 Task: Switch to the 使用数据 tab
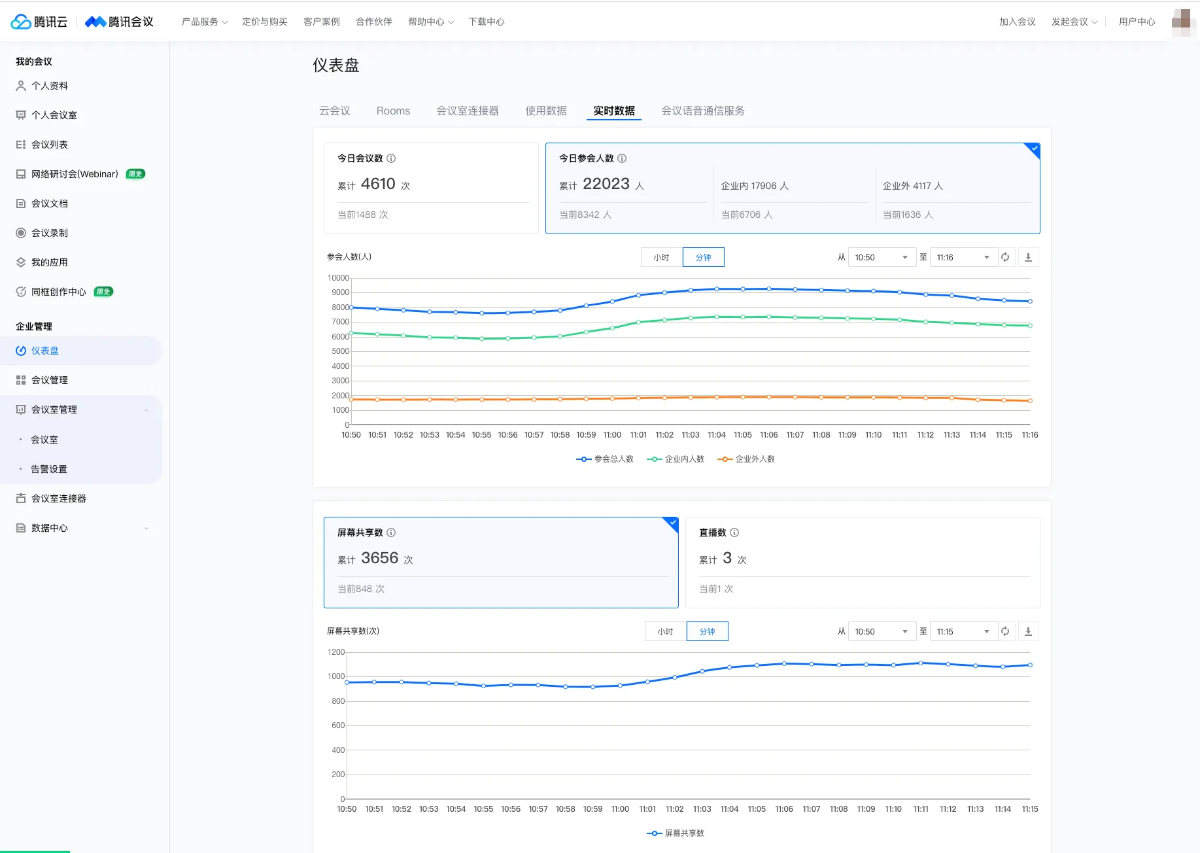point(546,111)
